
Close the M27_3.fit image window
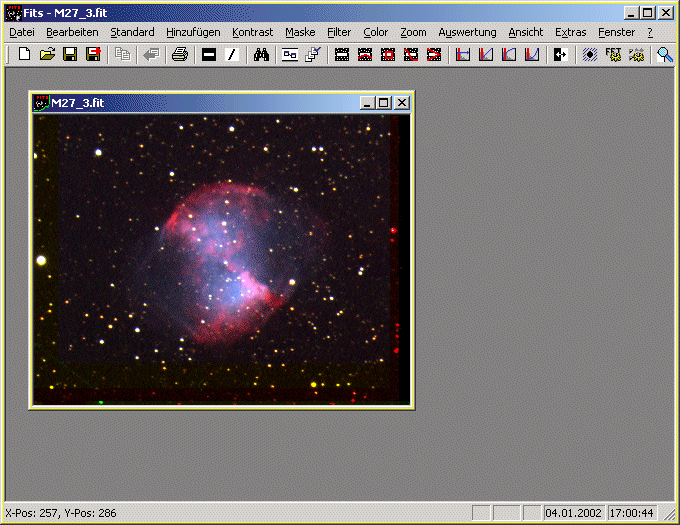click(x=401, y=102)
